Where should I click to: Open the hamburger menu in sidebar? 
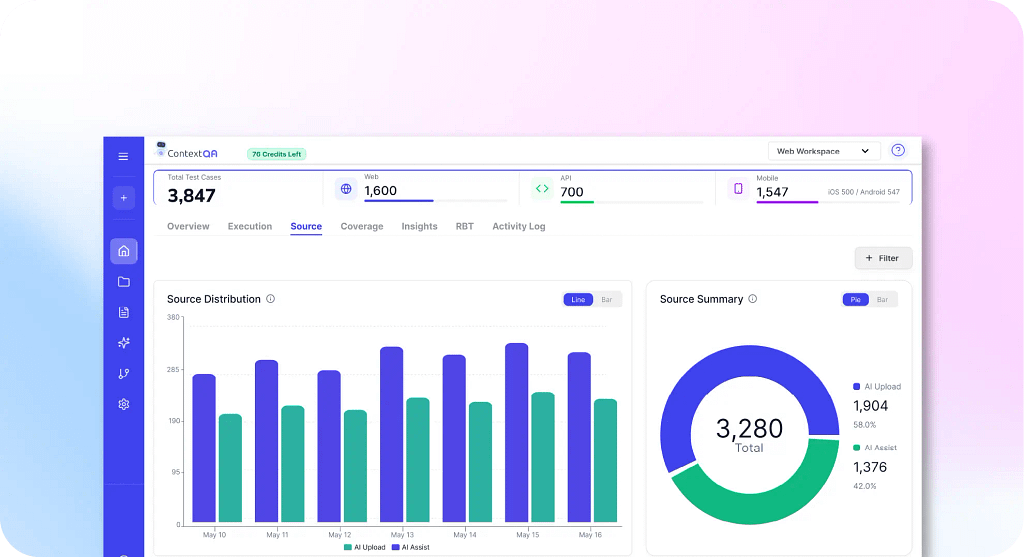(123, 156)
